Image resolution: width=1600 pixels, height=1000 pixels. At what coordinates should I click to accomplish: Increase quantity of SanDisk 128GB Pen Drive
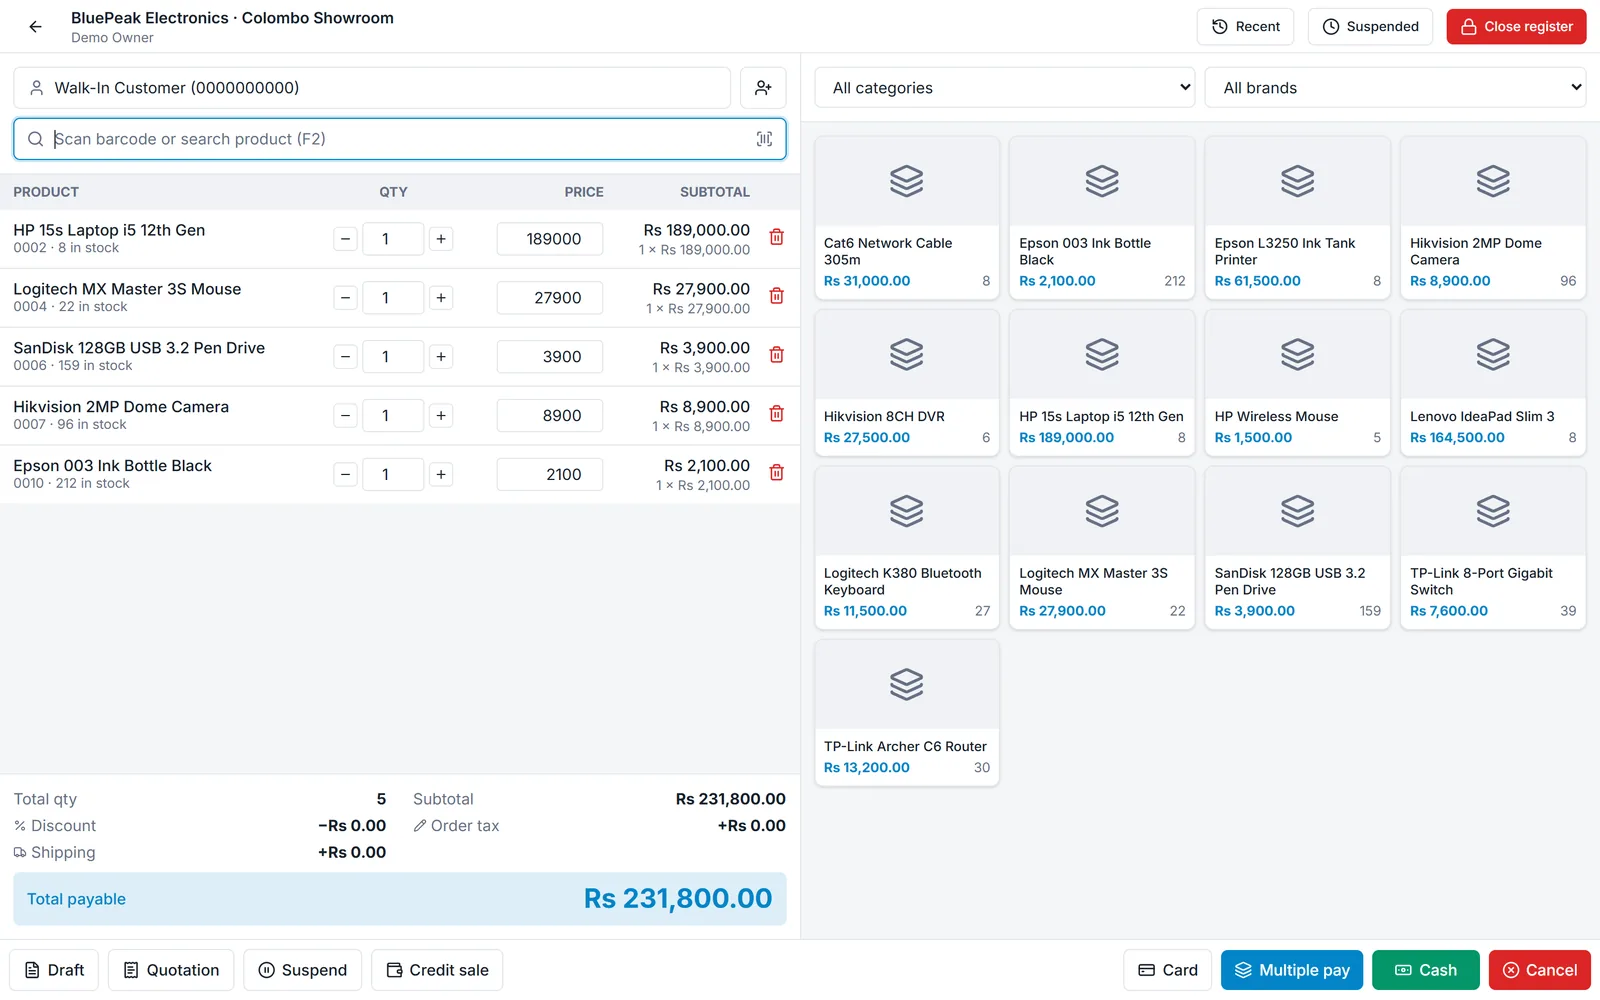[441, 357]
